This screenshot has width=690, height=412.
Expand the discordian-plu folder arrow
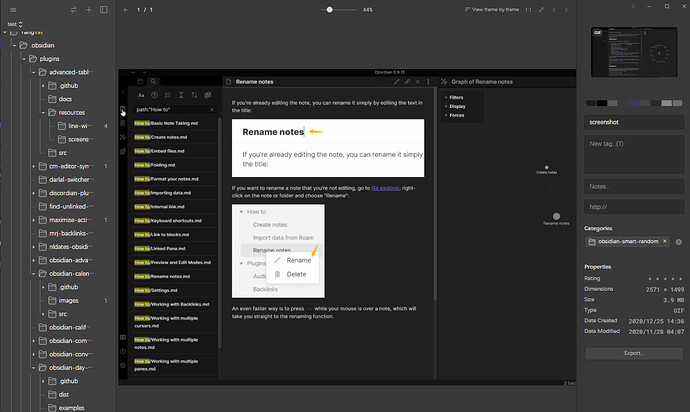tap(33, 193)
